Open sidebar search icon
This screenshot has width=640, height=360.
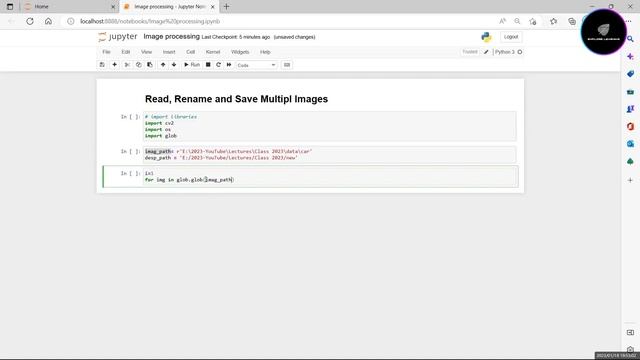[x=630, y=39]
